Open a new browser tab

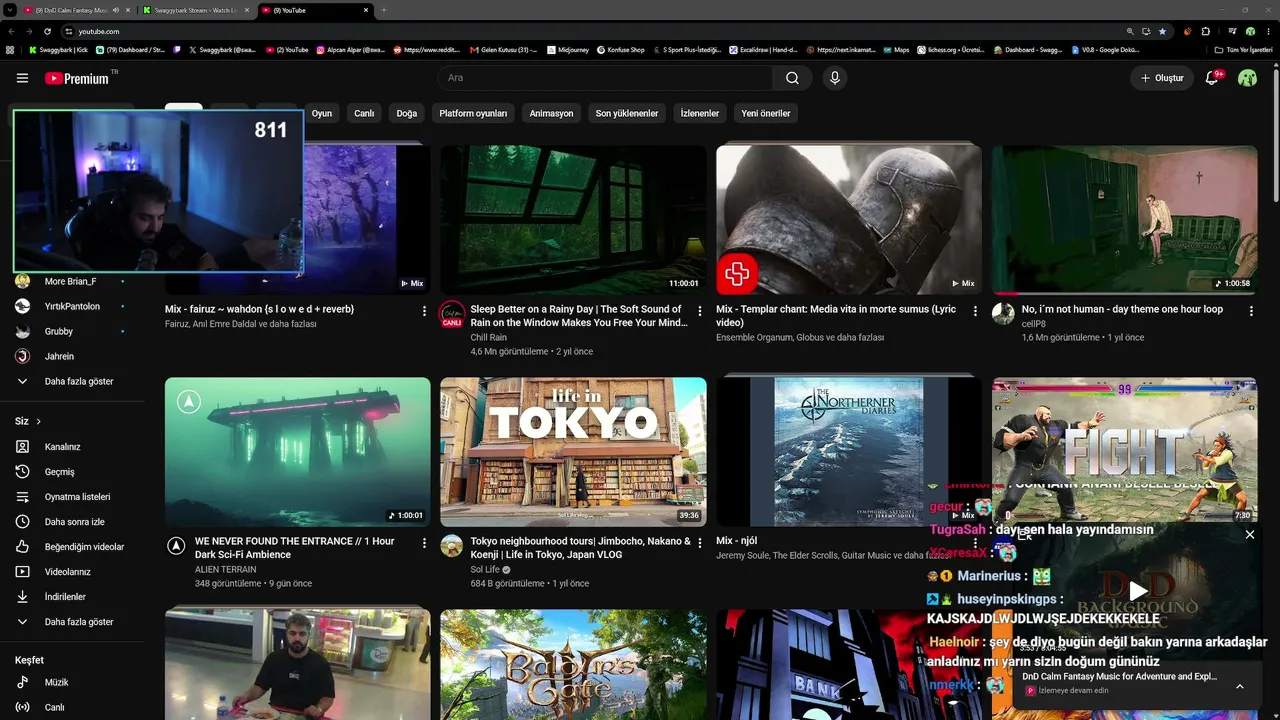click(x=384, y=10)
